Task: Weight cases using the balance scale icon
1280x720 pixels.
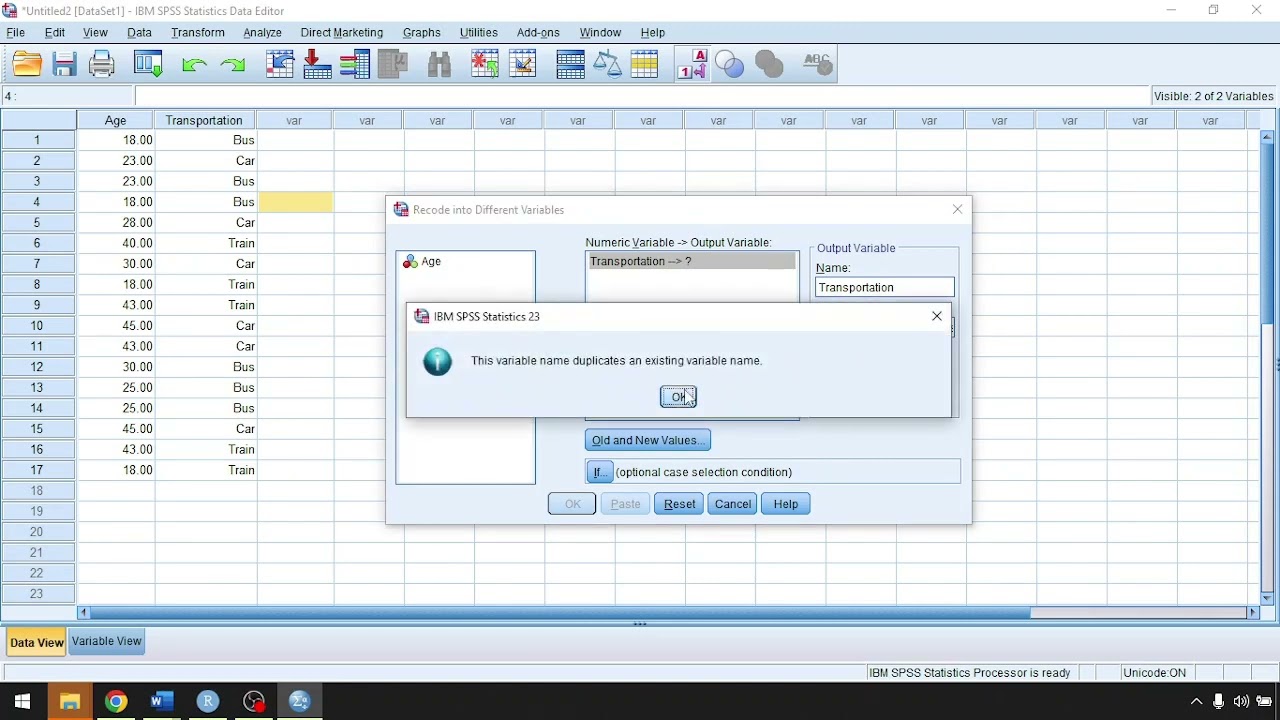Action: click(608, 65)
